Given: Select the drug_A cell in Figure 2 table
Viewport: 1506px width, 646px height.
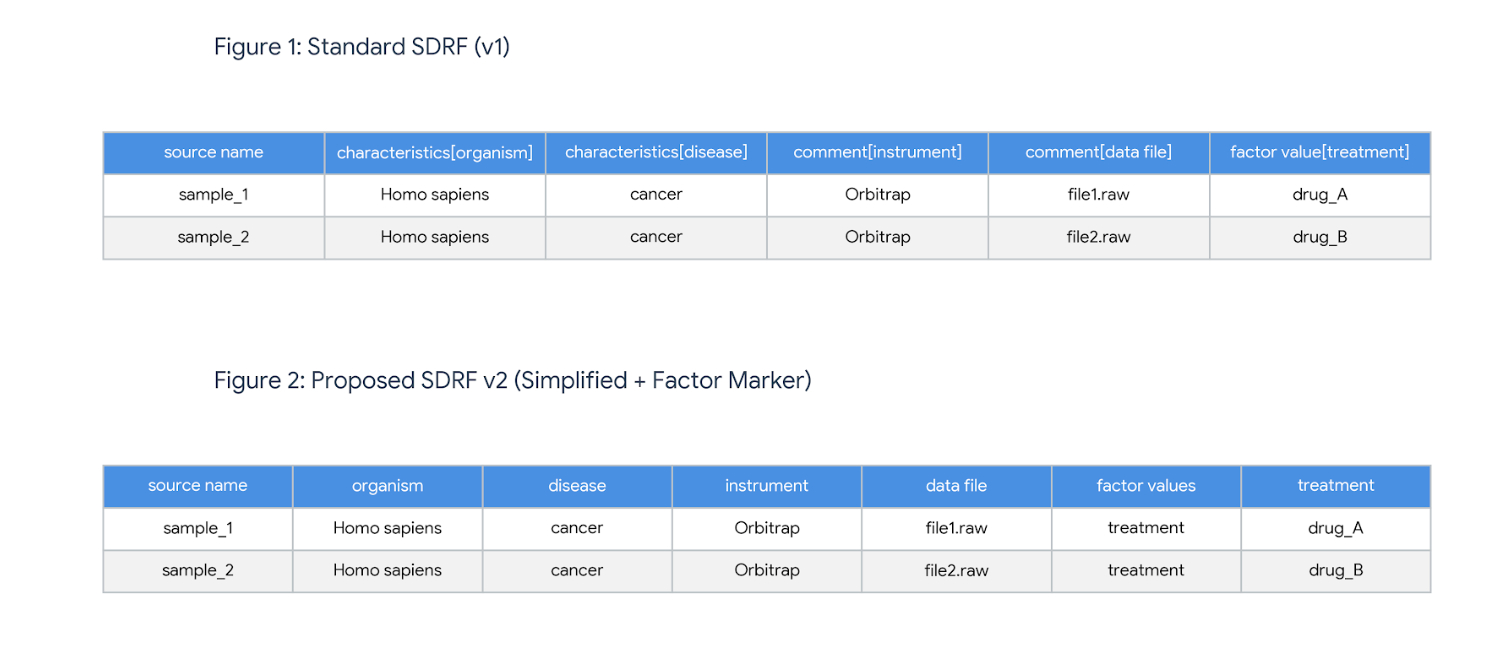Looking at the screenshot, I should (1335, 528).
